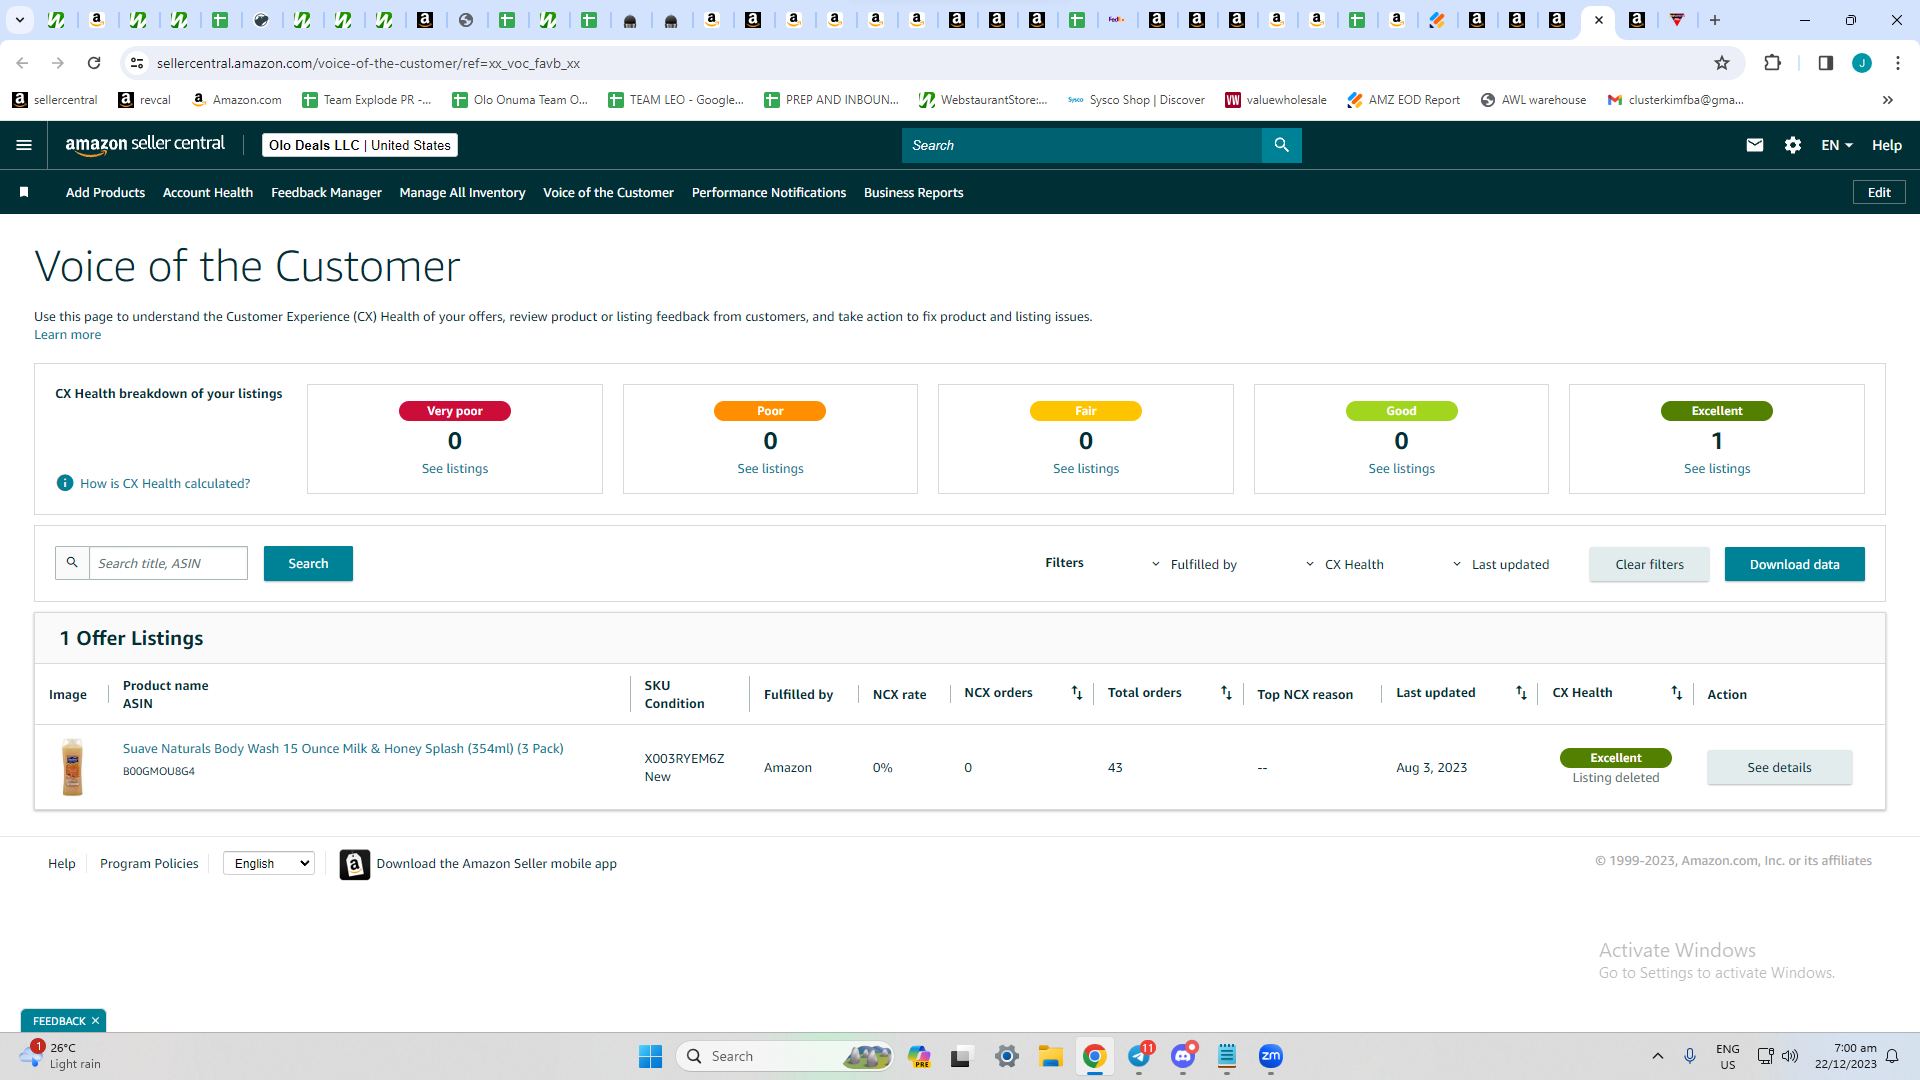Click the Windows Start button
This screenshot has width=1920, height=1080.
click(x=650, y=1056)
